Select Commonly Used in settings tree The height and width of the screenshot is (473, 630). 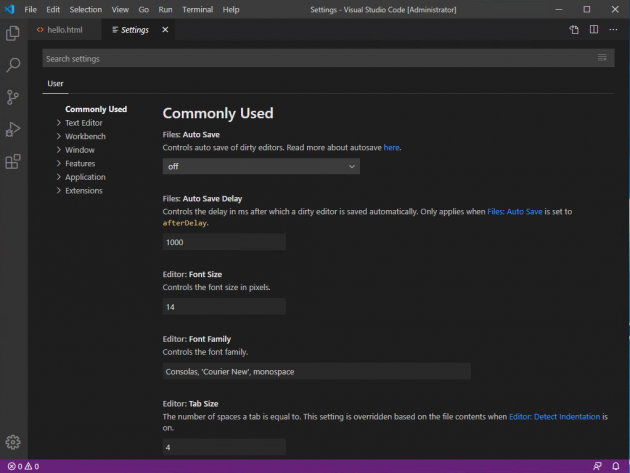pyautogui.click(x=96, y=109)
